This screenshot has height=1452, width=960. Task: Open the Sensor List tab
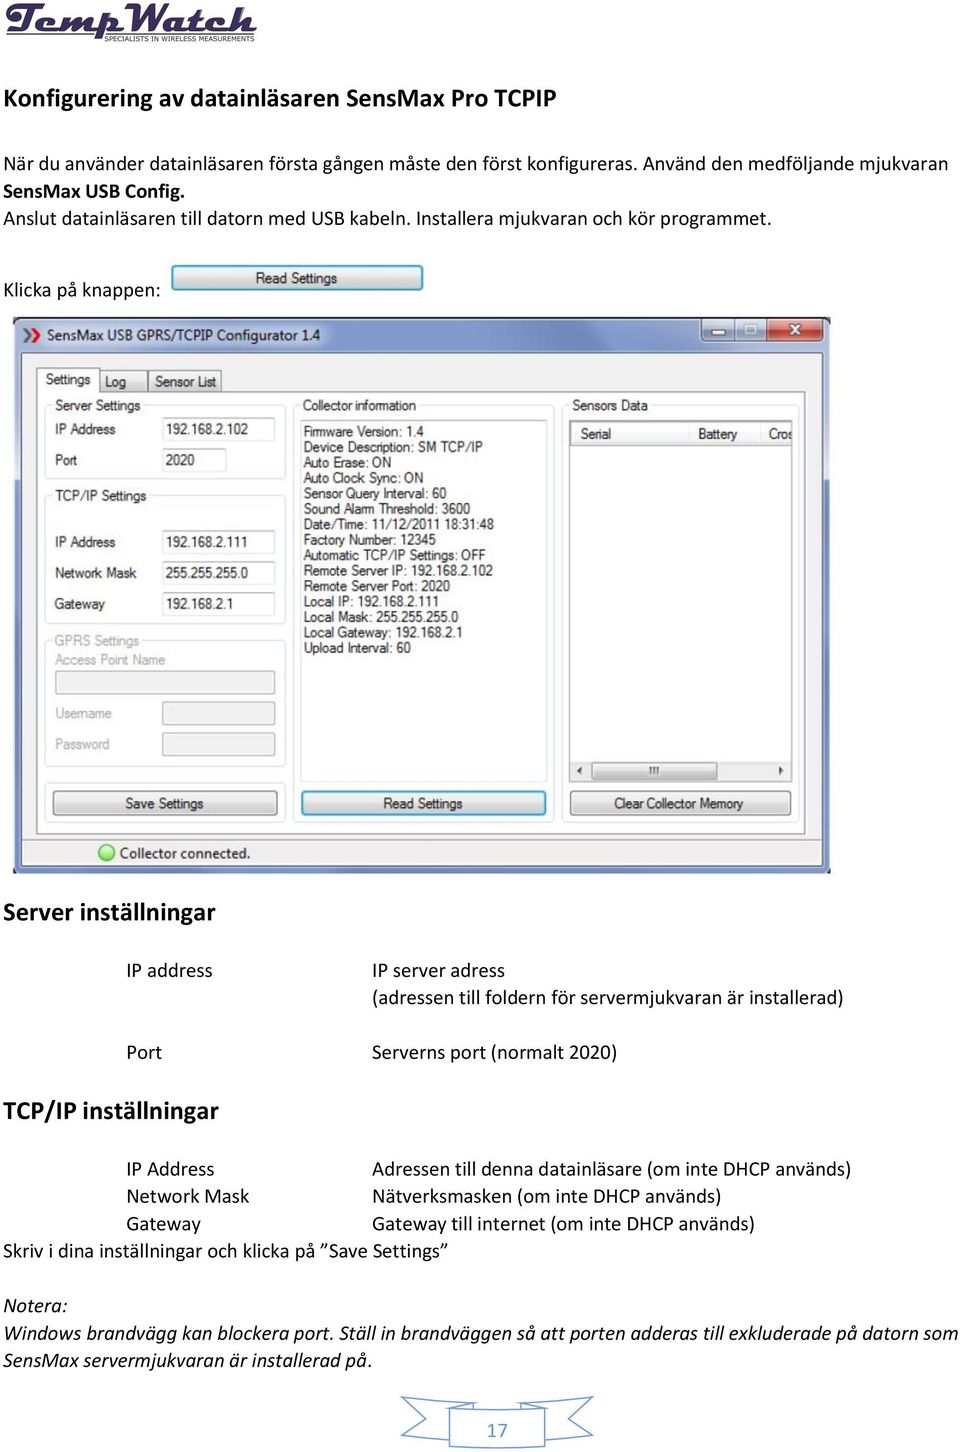click(185, 382)
